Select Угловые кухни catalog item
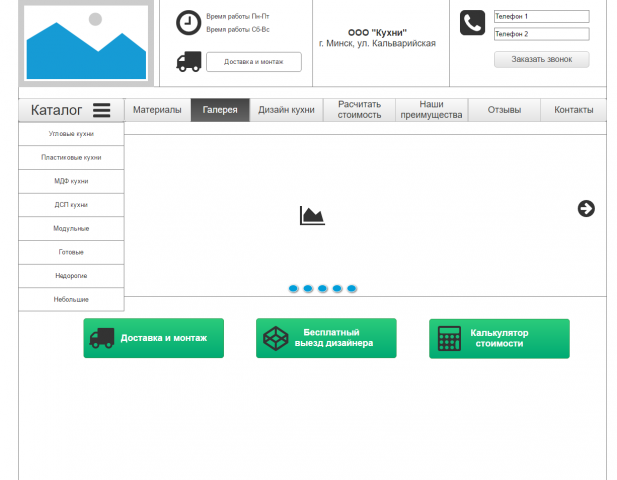Image resolution: width=617 pixels, height=480 pixels. click(71, 134)
